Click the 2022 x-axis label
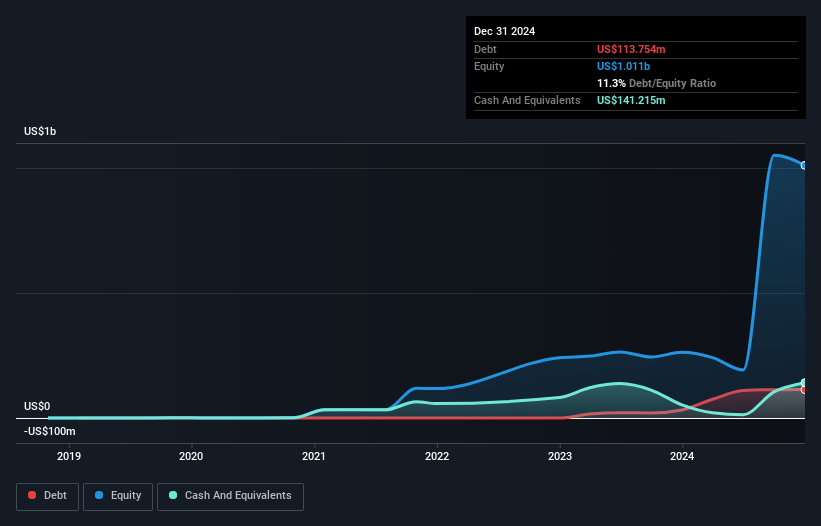Image resolution: width=821 pixels, height=526 pixels. [437, 456]
